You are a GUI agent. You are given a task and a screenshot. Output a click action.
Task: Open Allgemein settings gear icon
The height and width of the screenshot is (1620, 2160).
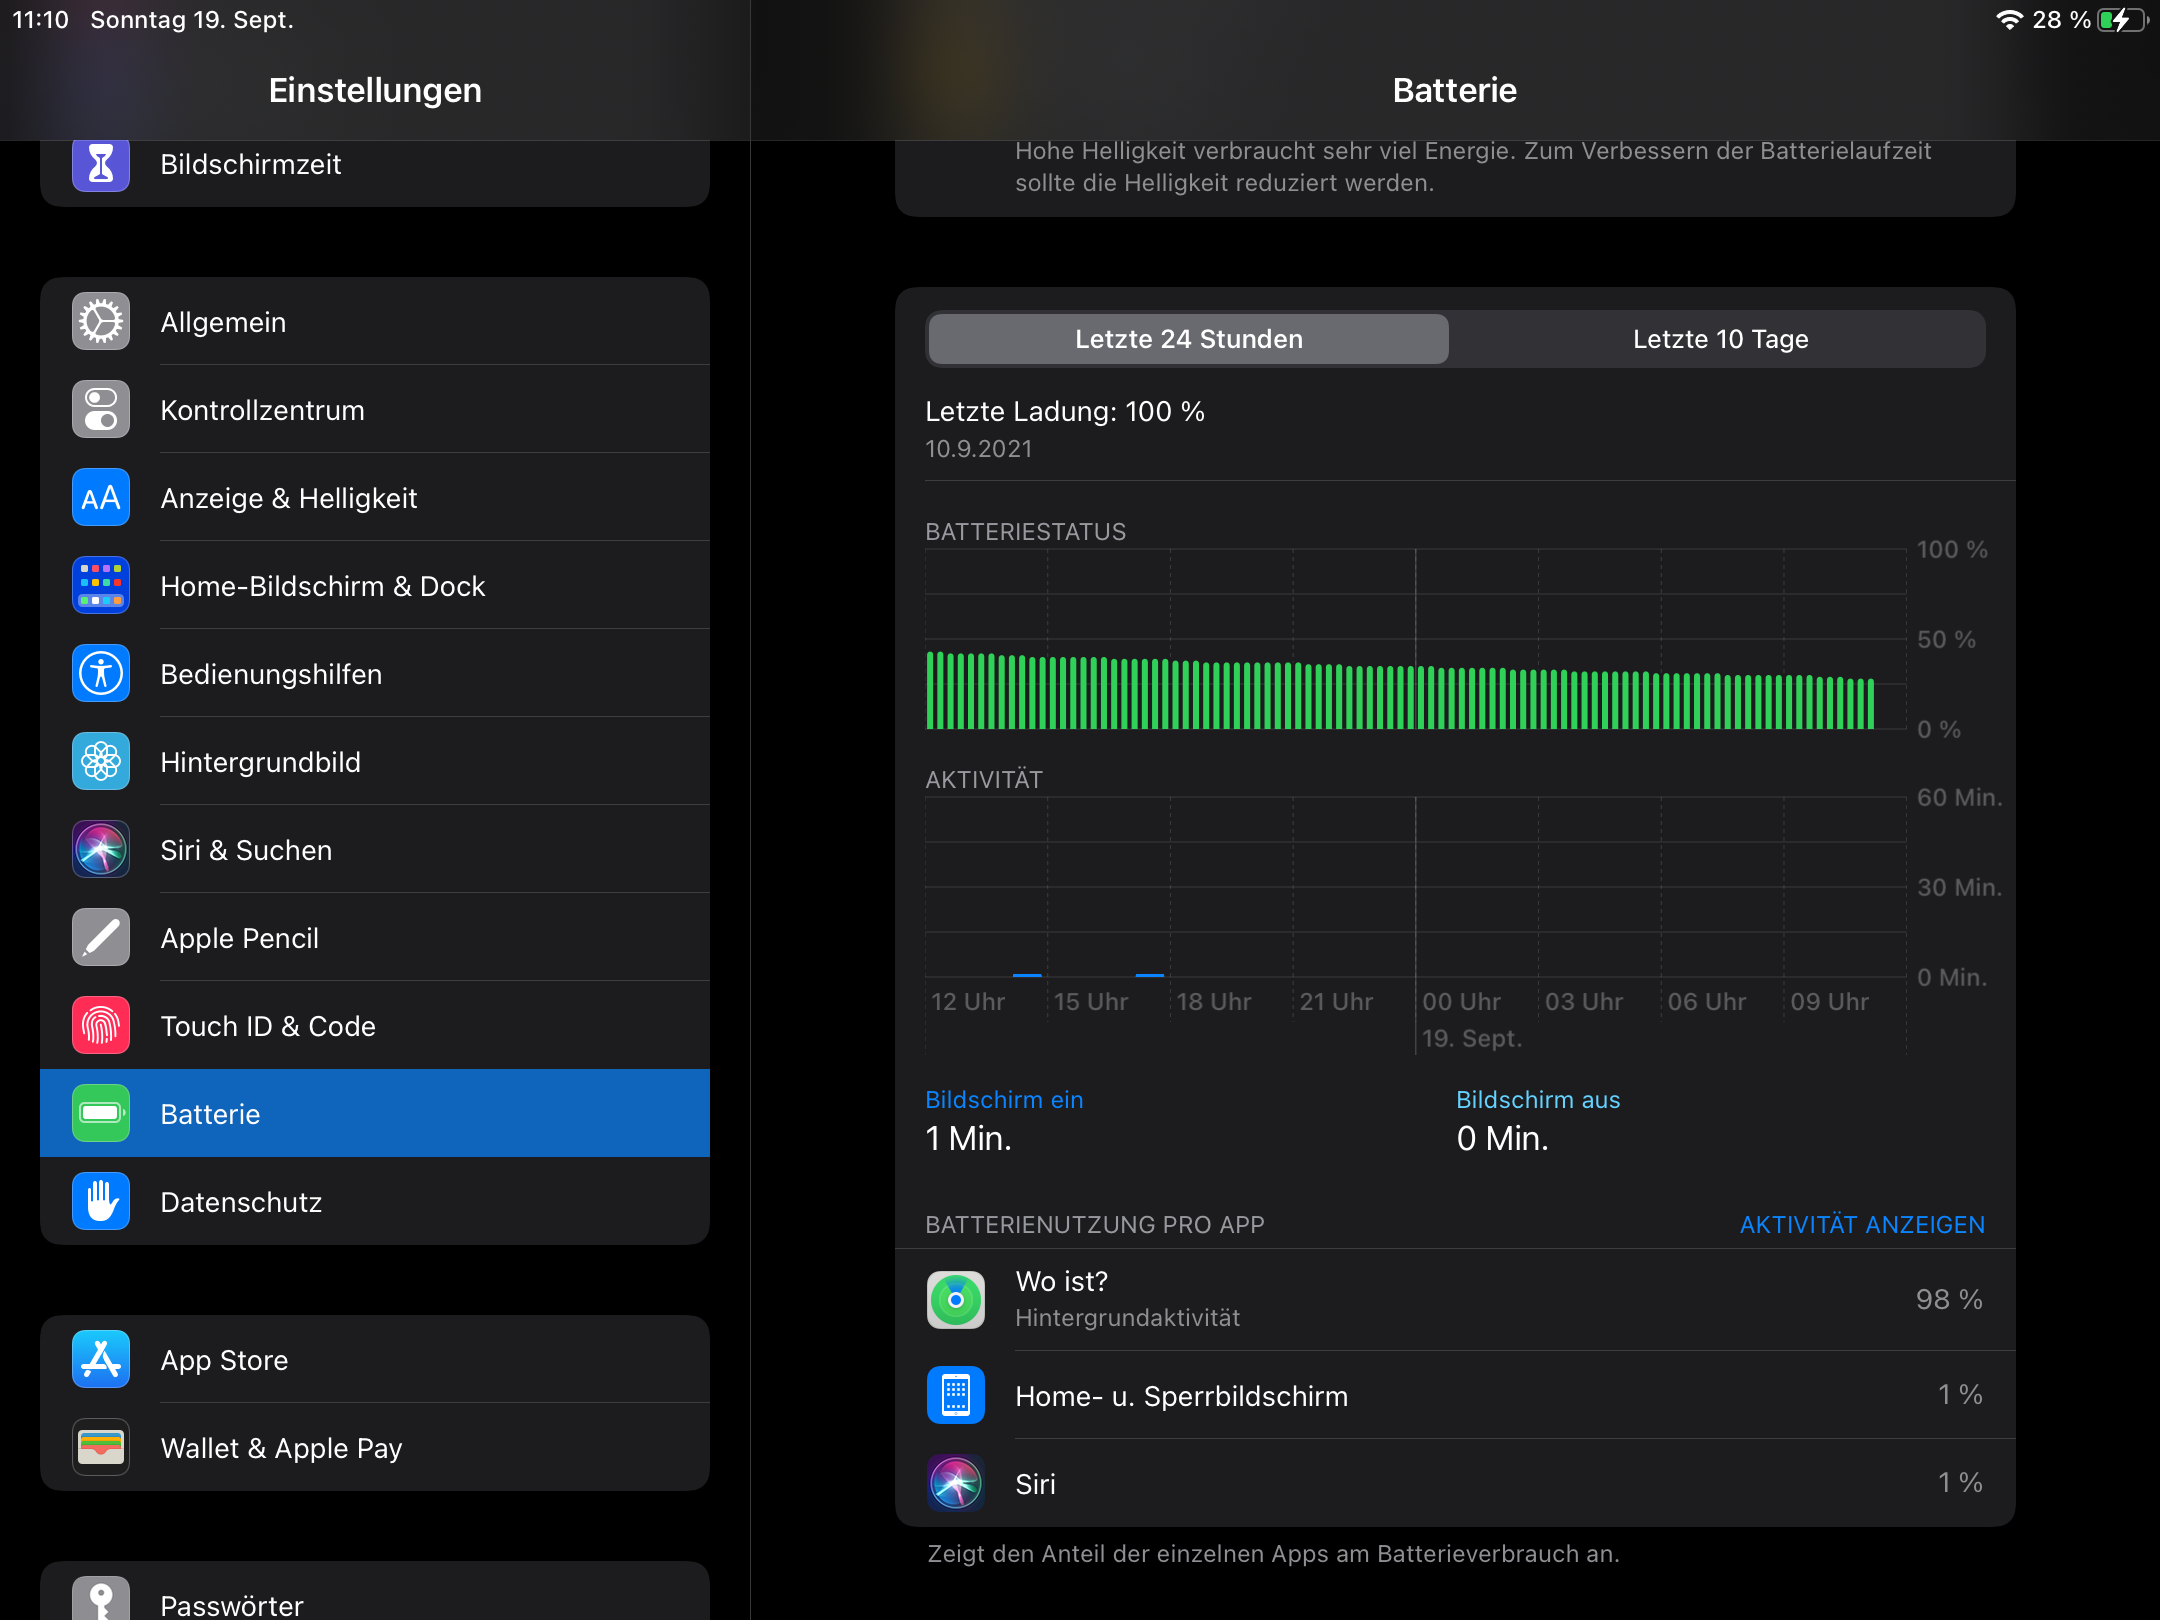(101, 322)
